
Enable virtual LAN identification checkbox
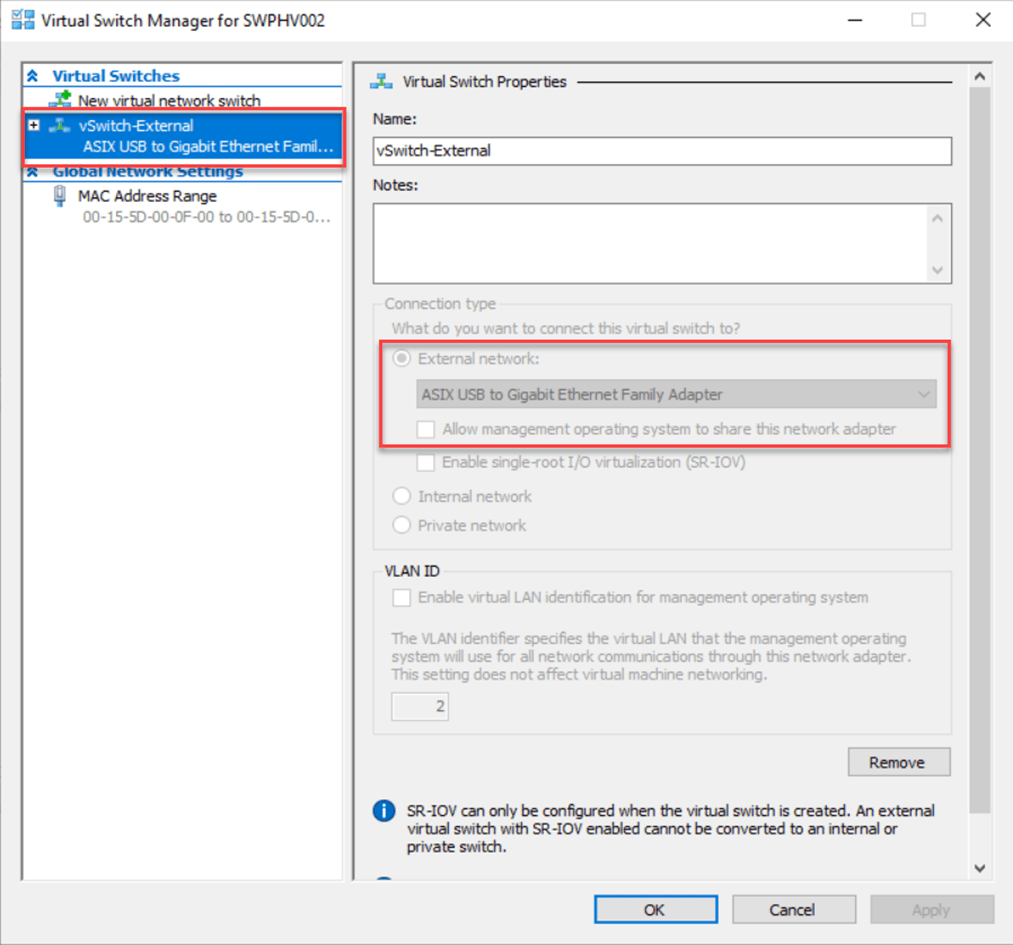tap(402, 598)
